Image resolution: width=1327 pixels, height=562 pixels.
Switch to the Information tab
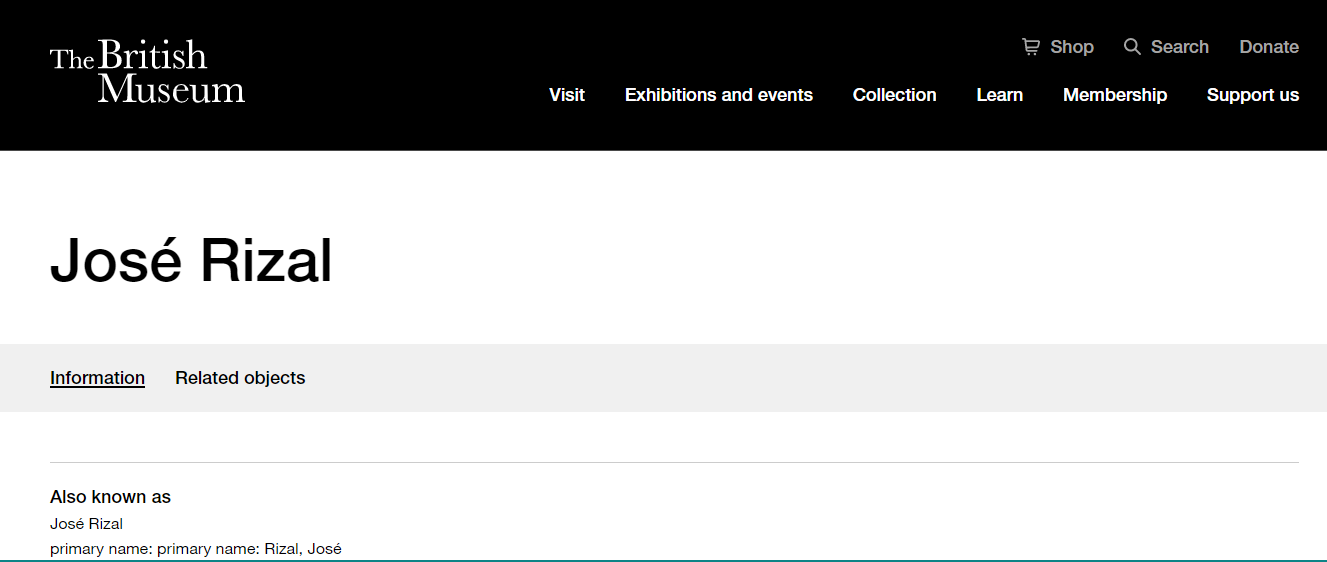(x=97, y=378)
